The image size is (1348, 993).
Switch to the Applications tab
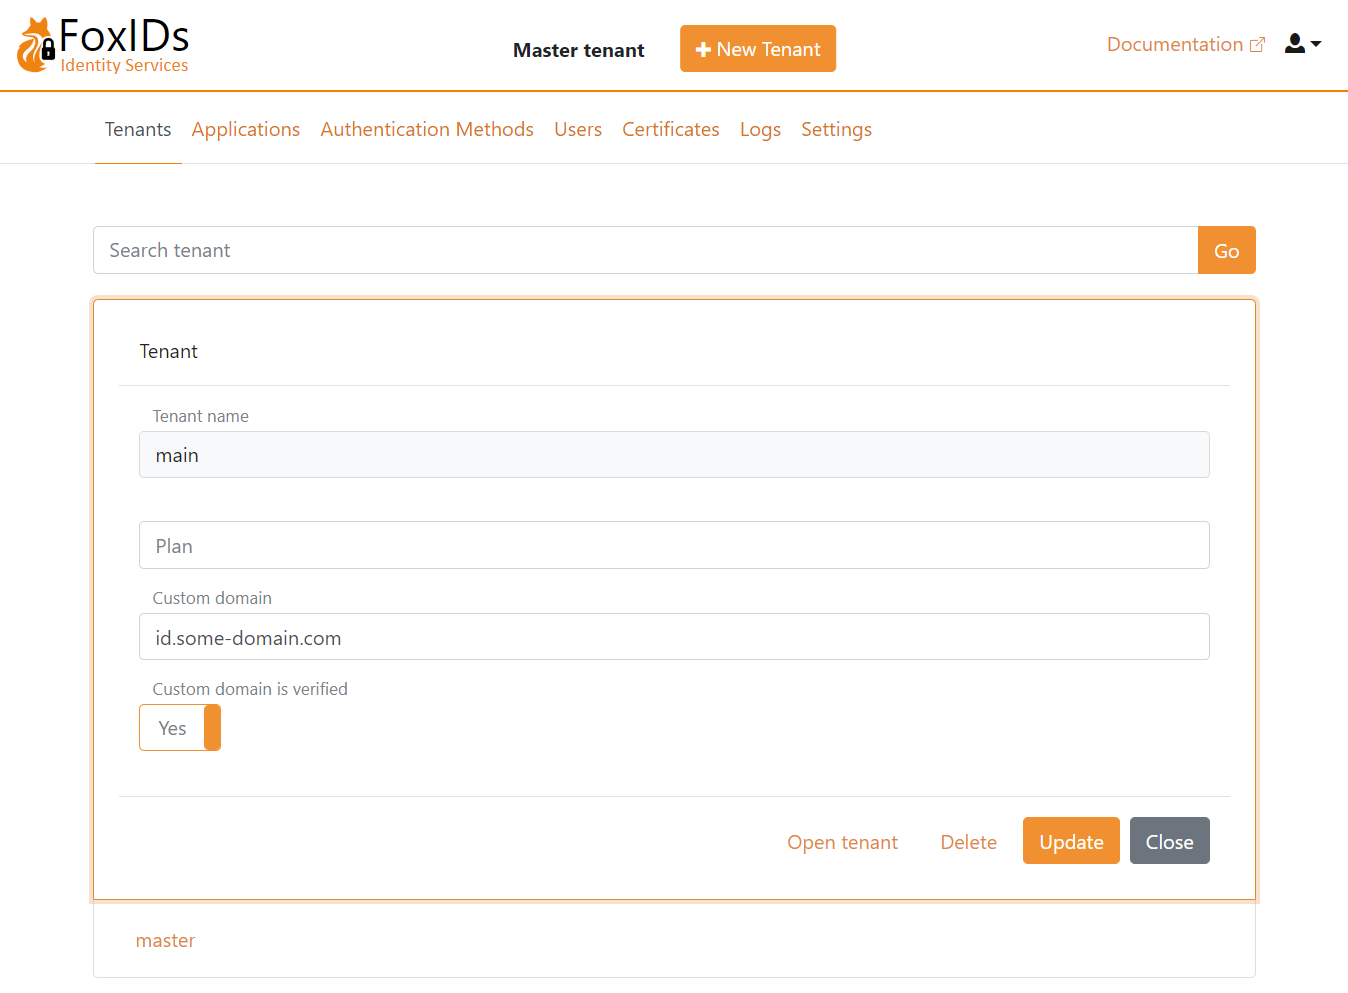(x=245, y=129)
